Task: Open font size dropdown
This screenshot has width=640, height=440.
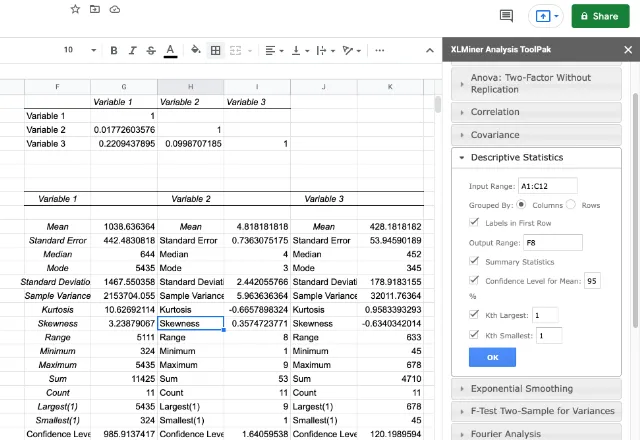Action: tap(93, 51)
